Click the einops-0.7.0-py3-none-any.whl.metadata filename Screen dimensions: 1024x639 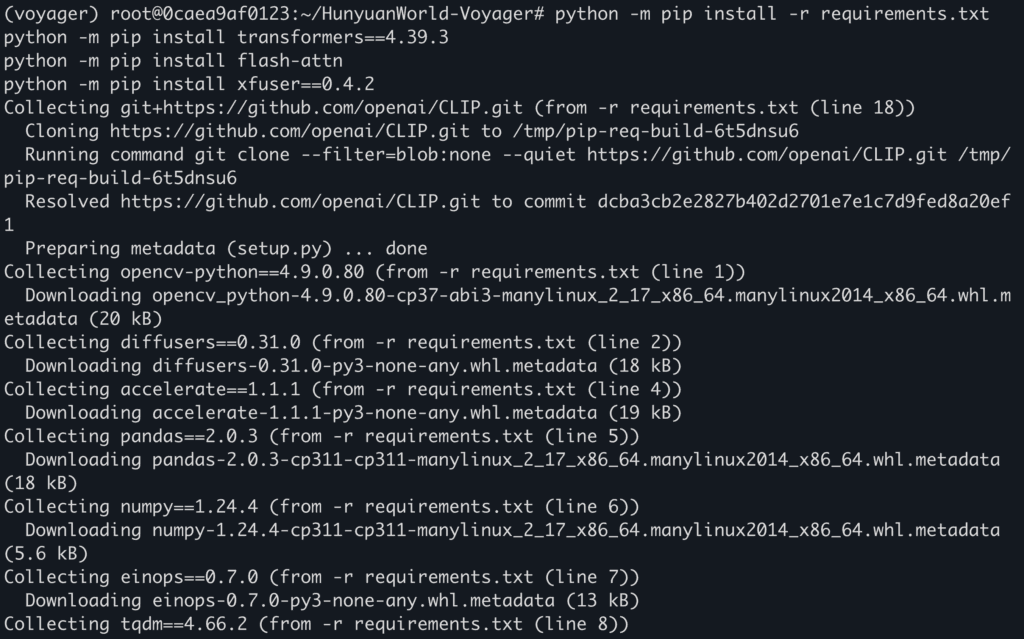point(353,601)
